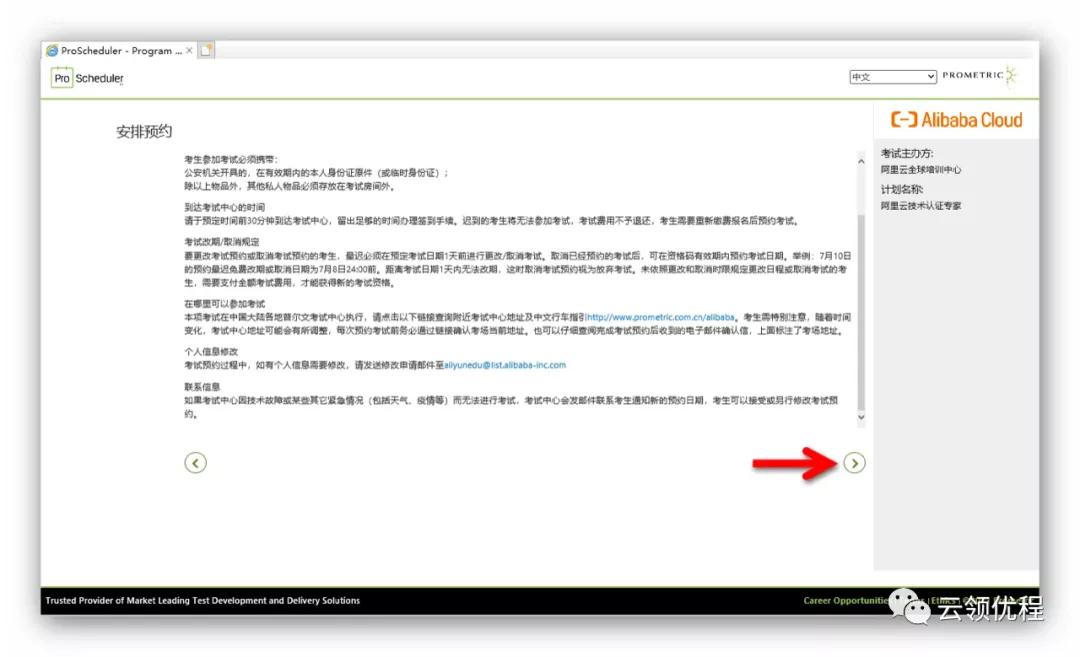This screenshot has height=657, width=1080.
Task: Click the Trusted Provider footer text
Action: tap(202, 601)
